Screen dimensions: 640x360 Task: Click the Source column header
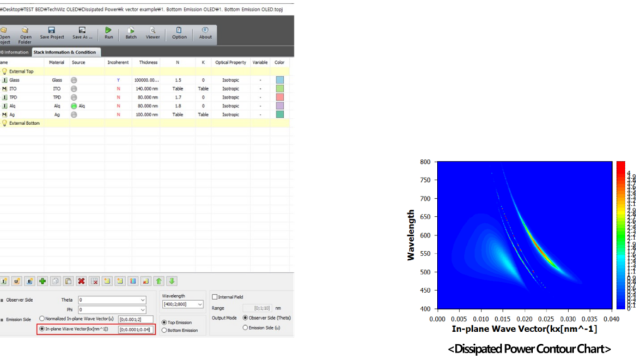click(x=78, y=62)
